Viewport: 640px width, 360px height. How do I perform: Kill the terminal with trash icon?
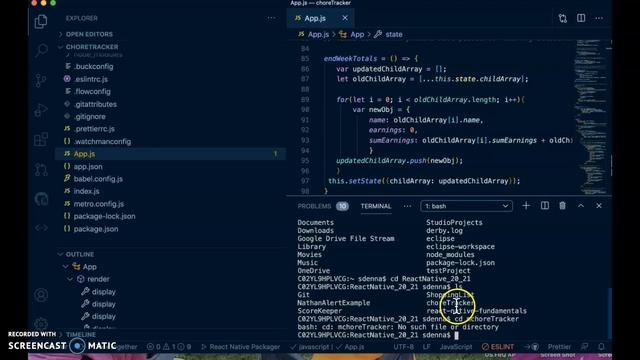pos(562,206)
